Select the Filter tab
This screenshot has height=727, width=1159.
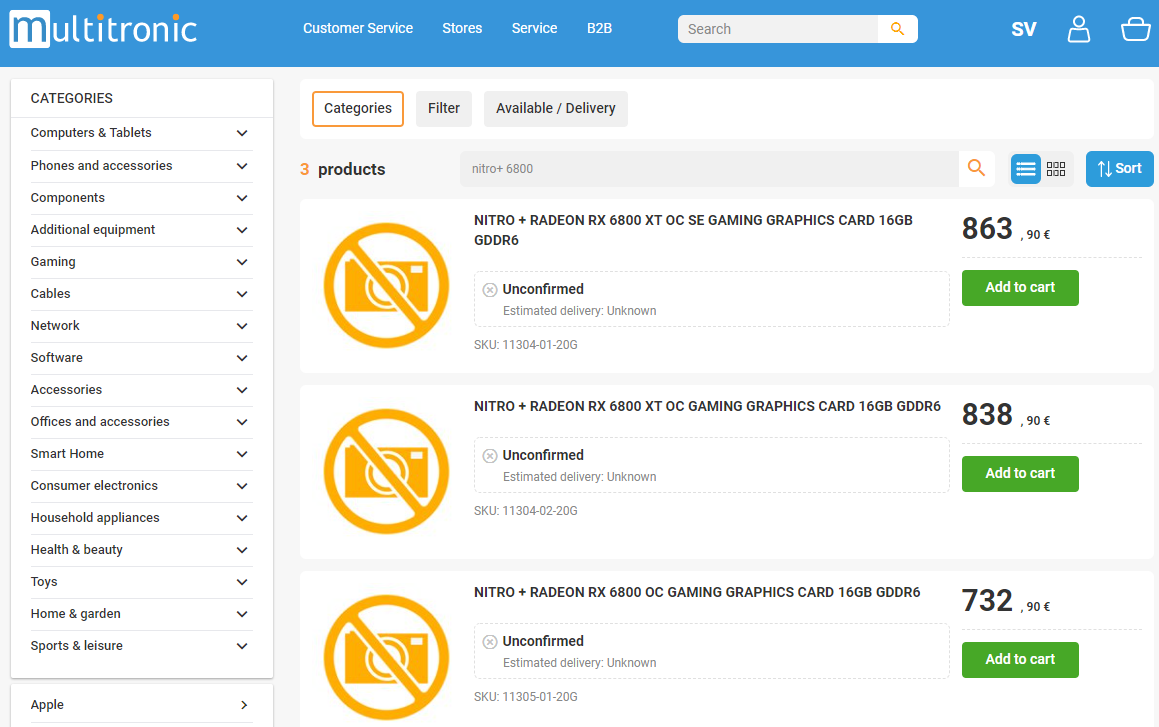click(443, 109)
